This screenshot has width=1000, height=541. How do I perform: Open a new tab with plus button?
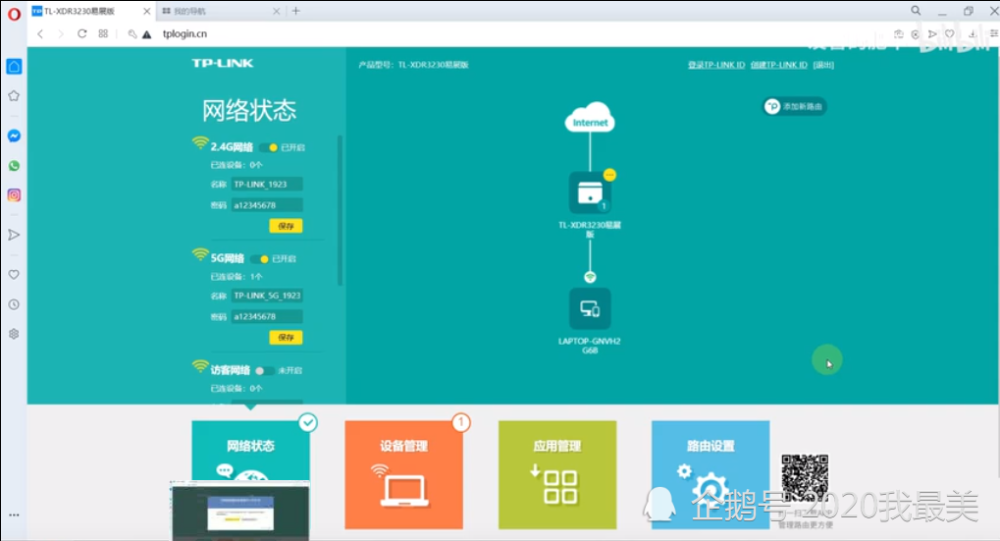[x=296, y=11]
